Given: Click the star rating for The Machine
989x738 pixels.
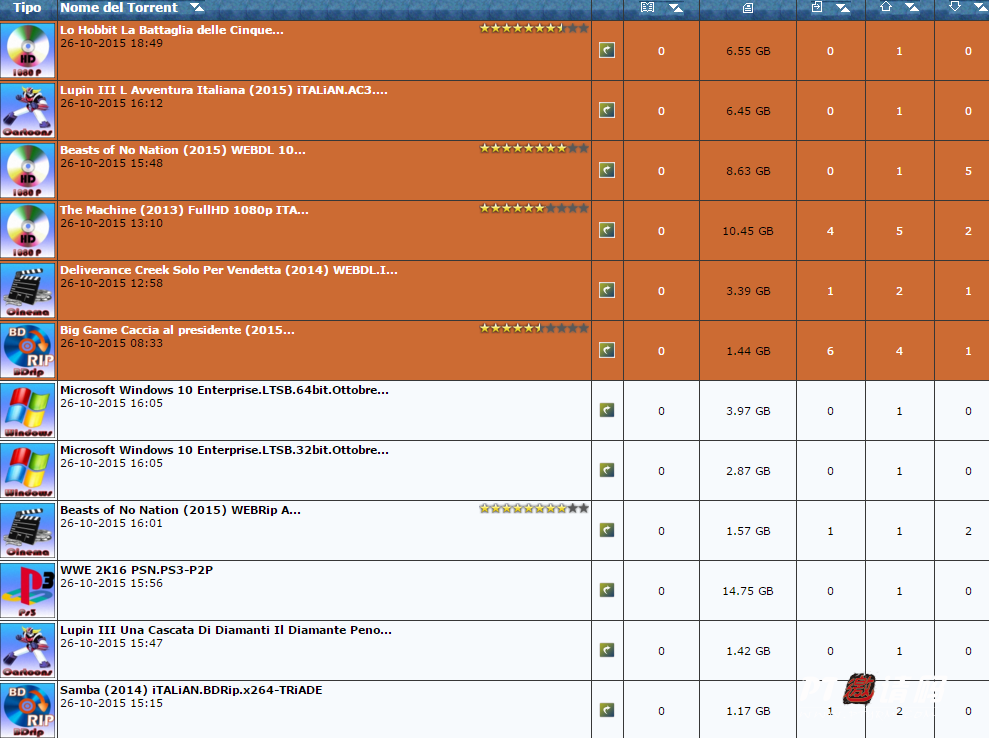Looking at the screenshot, I should click(534, 208).
